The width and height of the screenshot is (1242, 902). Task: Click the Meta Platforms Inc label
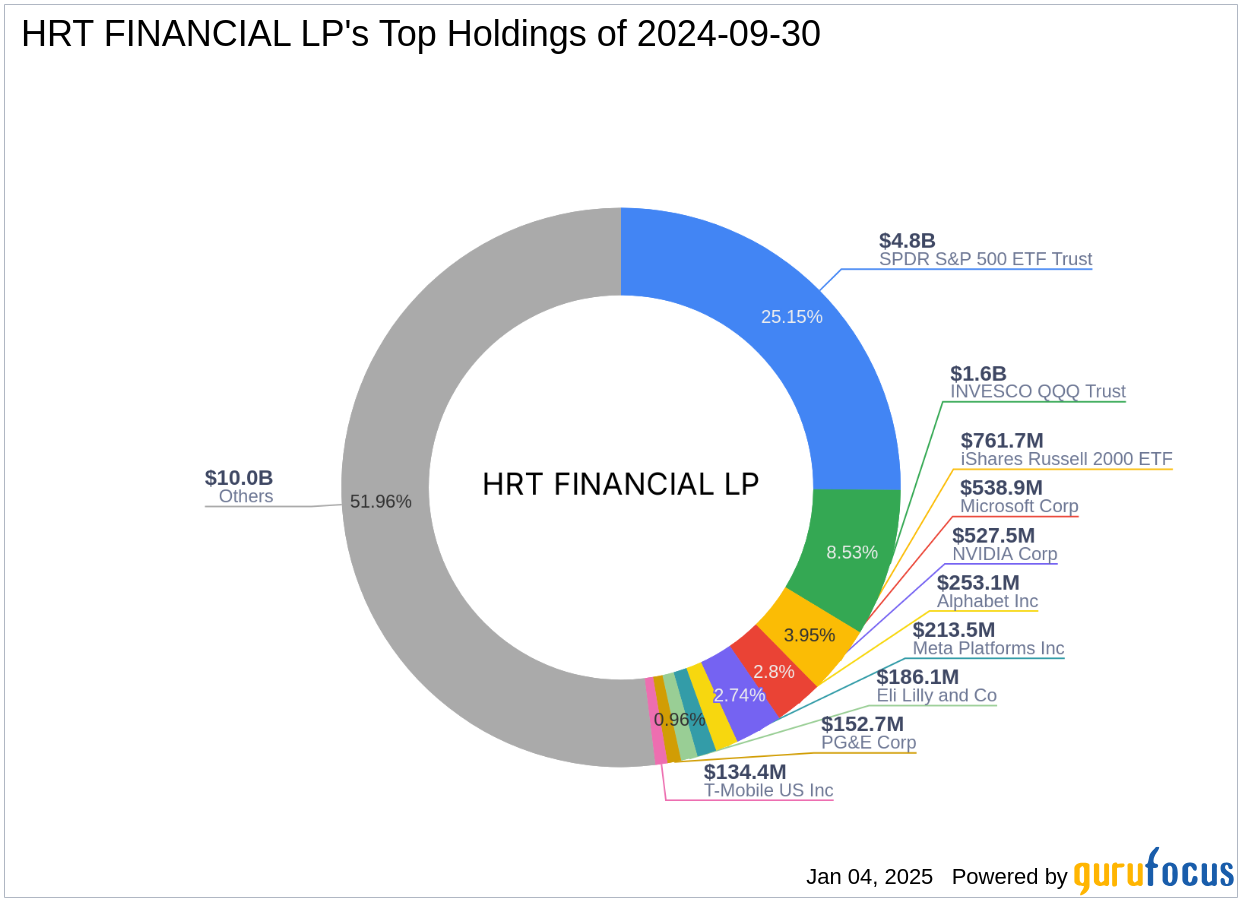coord(988,649)
